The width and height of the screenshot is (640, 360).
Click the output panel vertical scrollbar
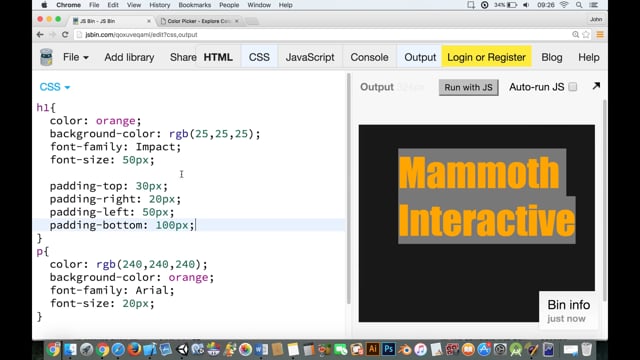pos(604,200)
